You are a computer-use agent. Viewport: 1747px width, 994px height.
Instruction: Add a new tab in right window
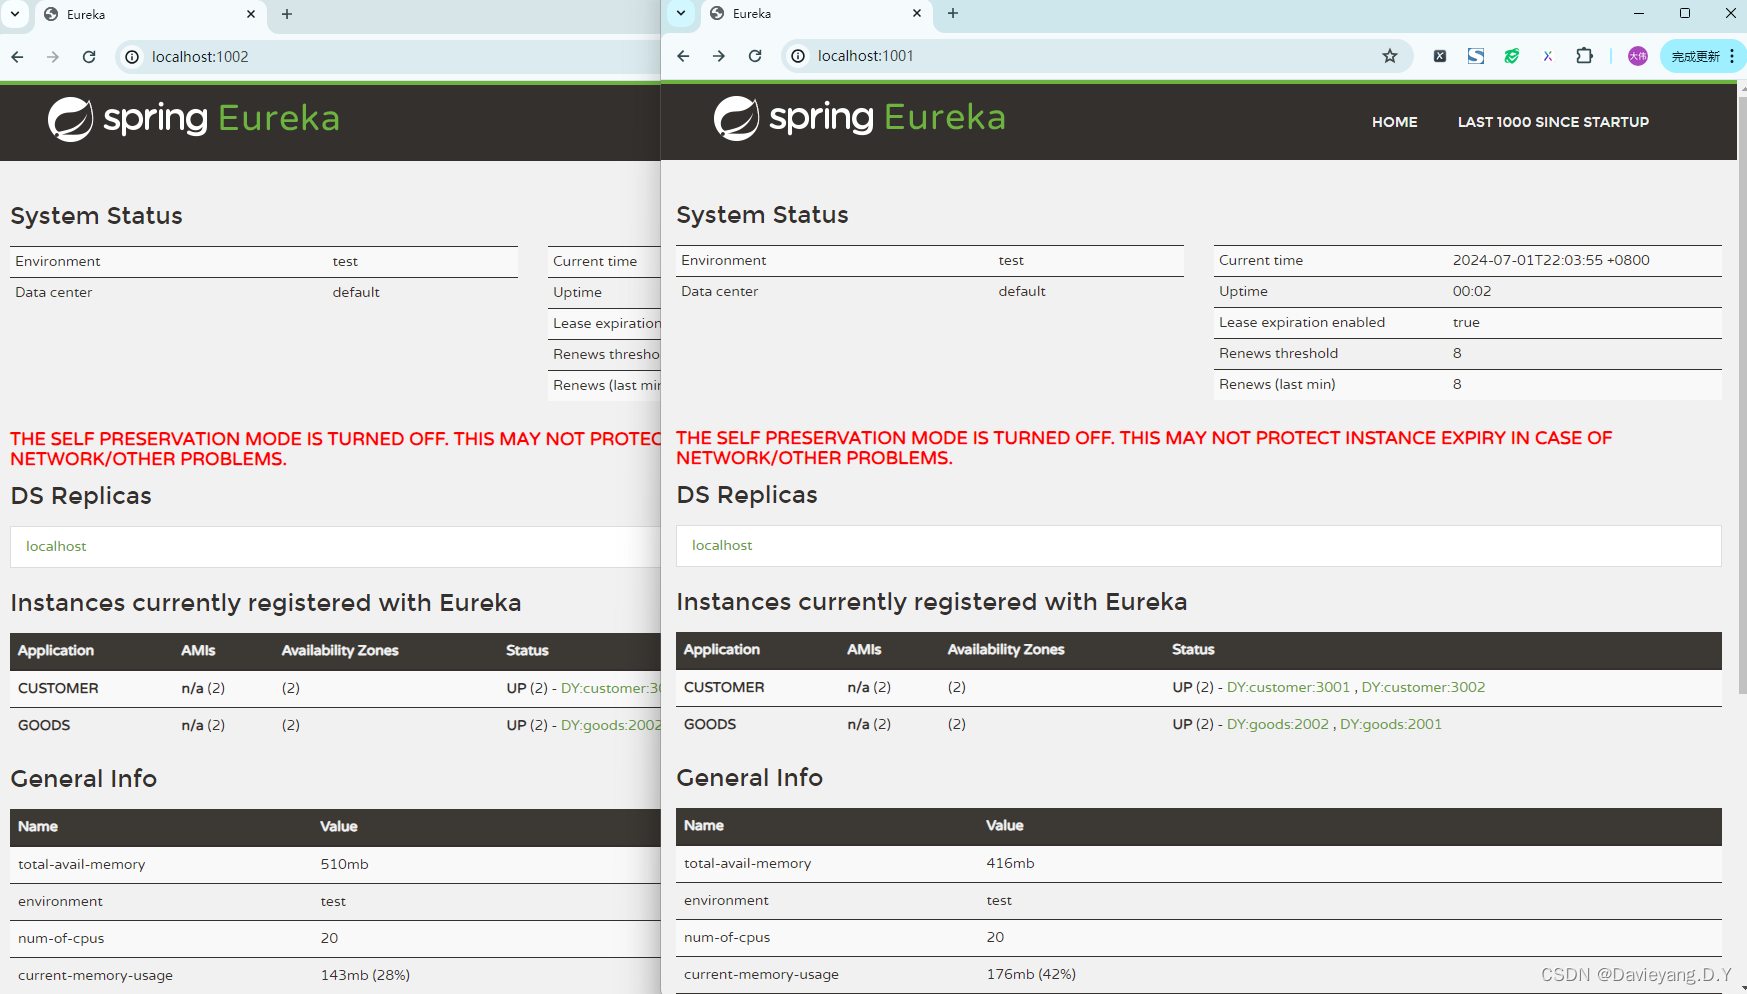click(953, 13)
